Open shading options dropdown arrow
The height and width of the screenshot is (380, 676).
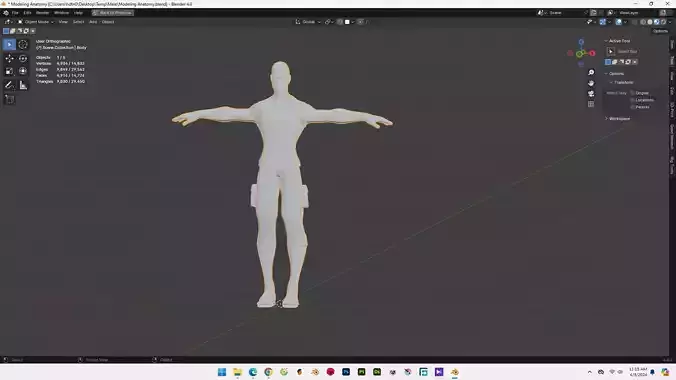coord(670,22)
